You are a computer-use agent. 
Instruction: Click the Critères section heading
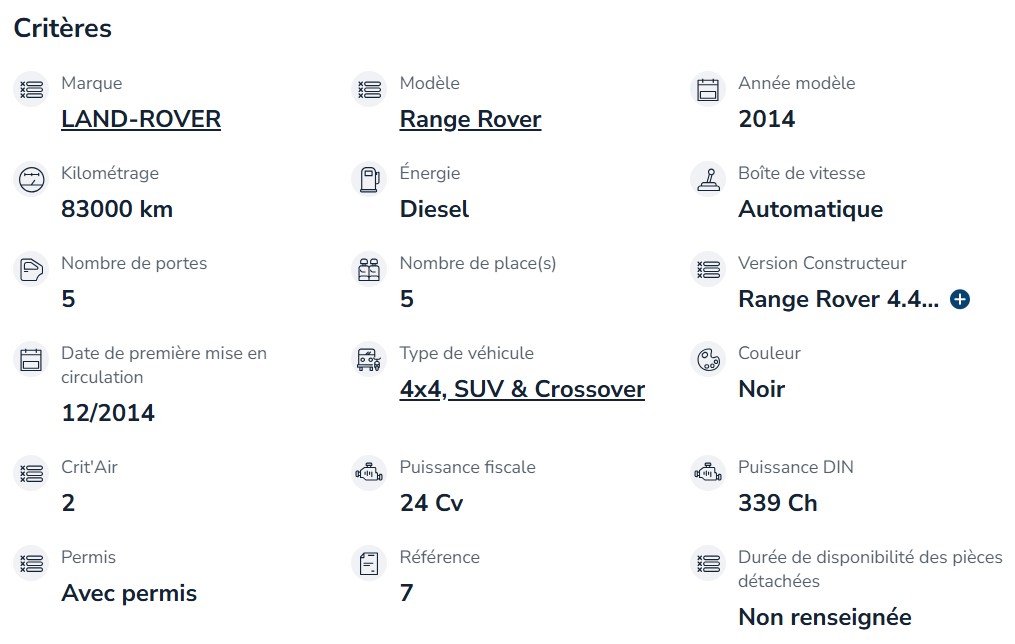pyautogui.click(x=63, y=28)
